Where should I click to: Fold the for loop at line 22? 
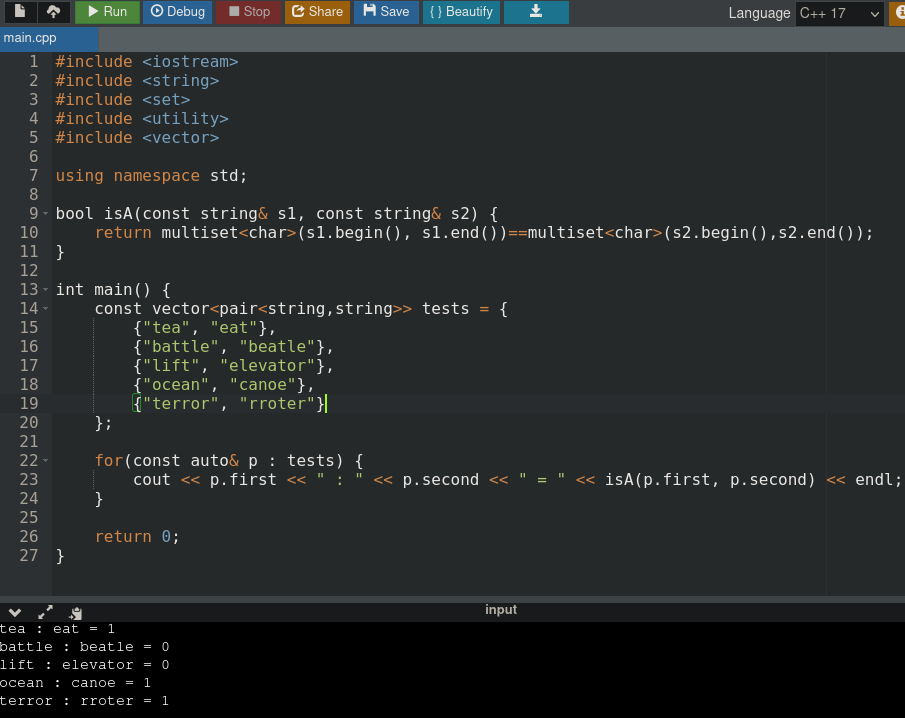(x=46, y=461)
